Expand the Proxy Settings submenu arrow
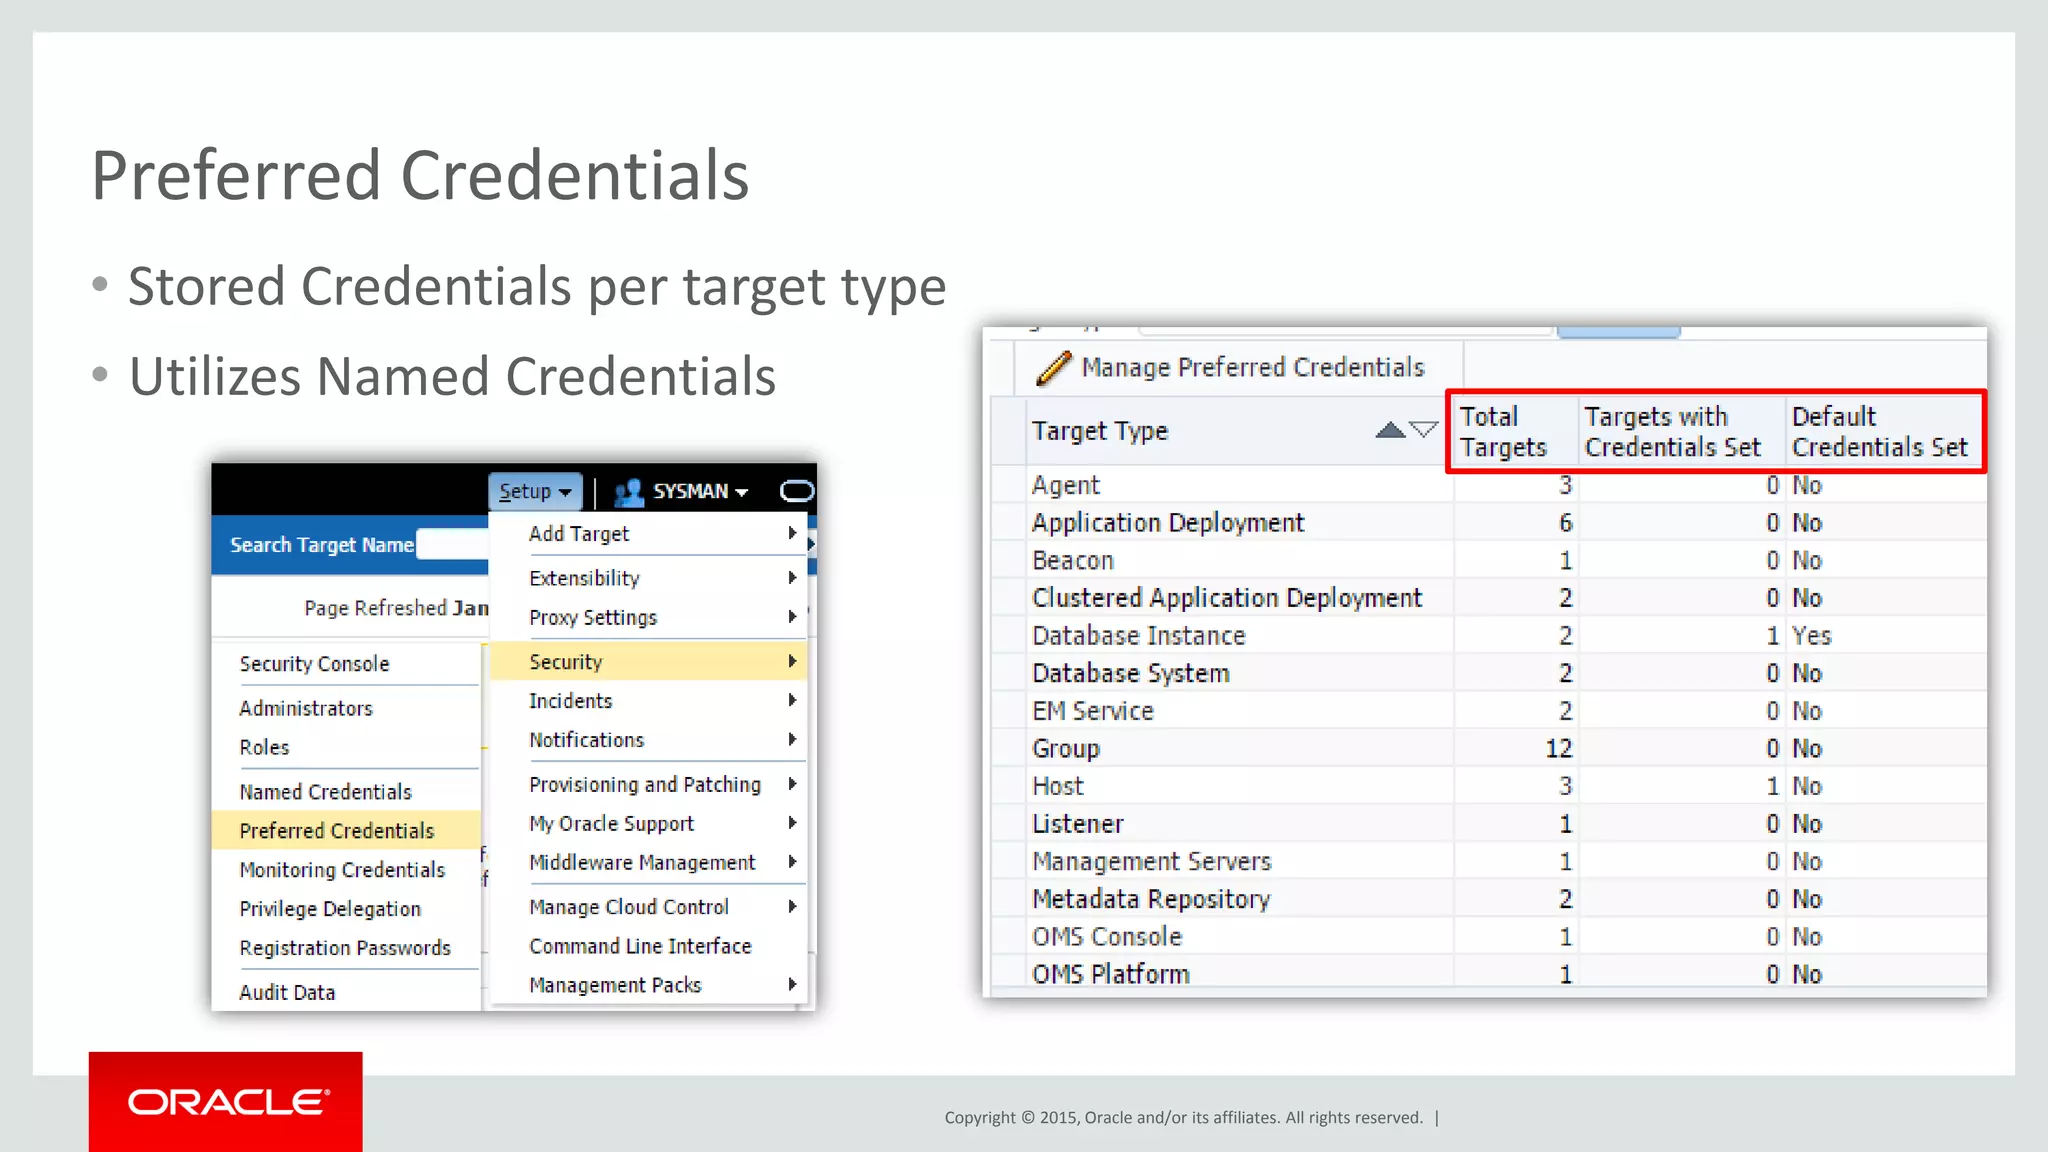This screenshot has width=2048, height=1152. click(x=792, y=616)
